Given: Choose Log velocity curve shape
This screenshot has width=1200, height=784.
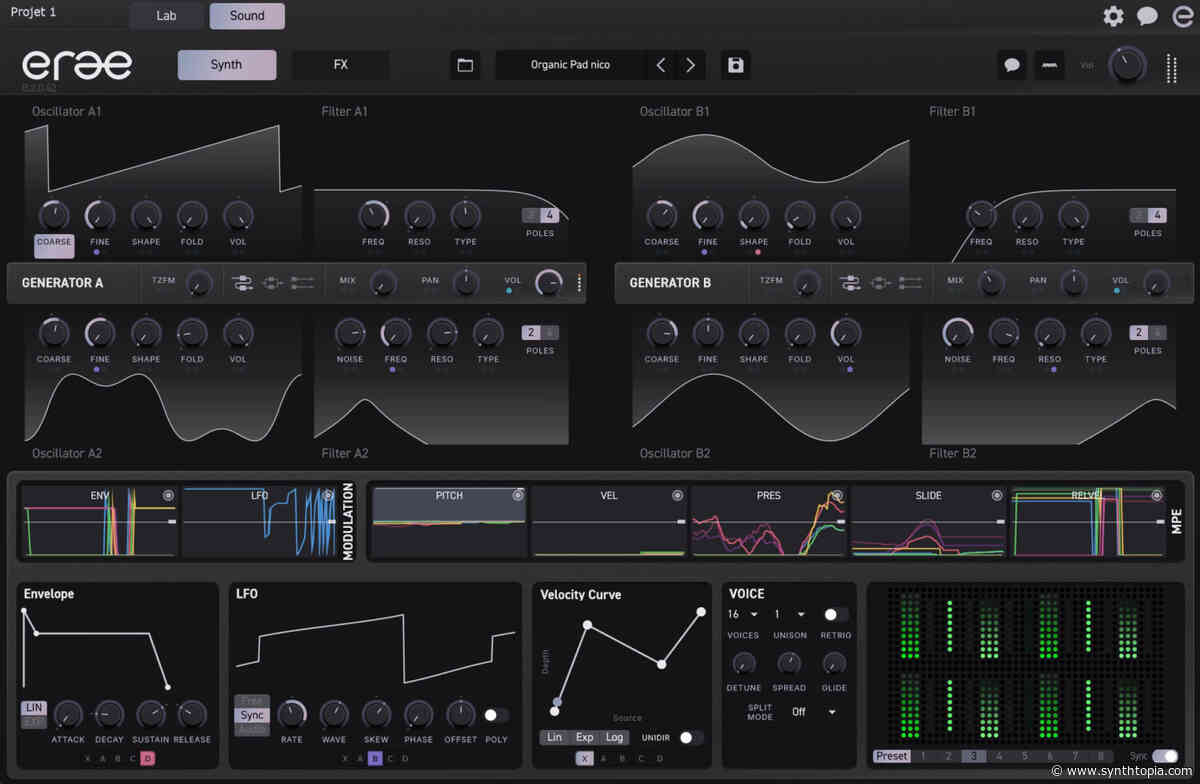Looking at the screenshot, I should 614,737.
